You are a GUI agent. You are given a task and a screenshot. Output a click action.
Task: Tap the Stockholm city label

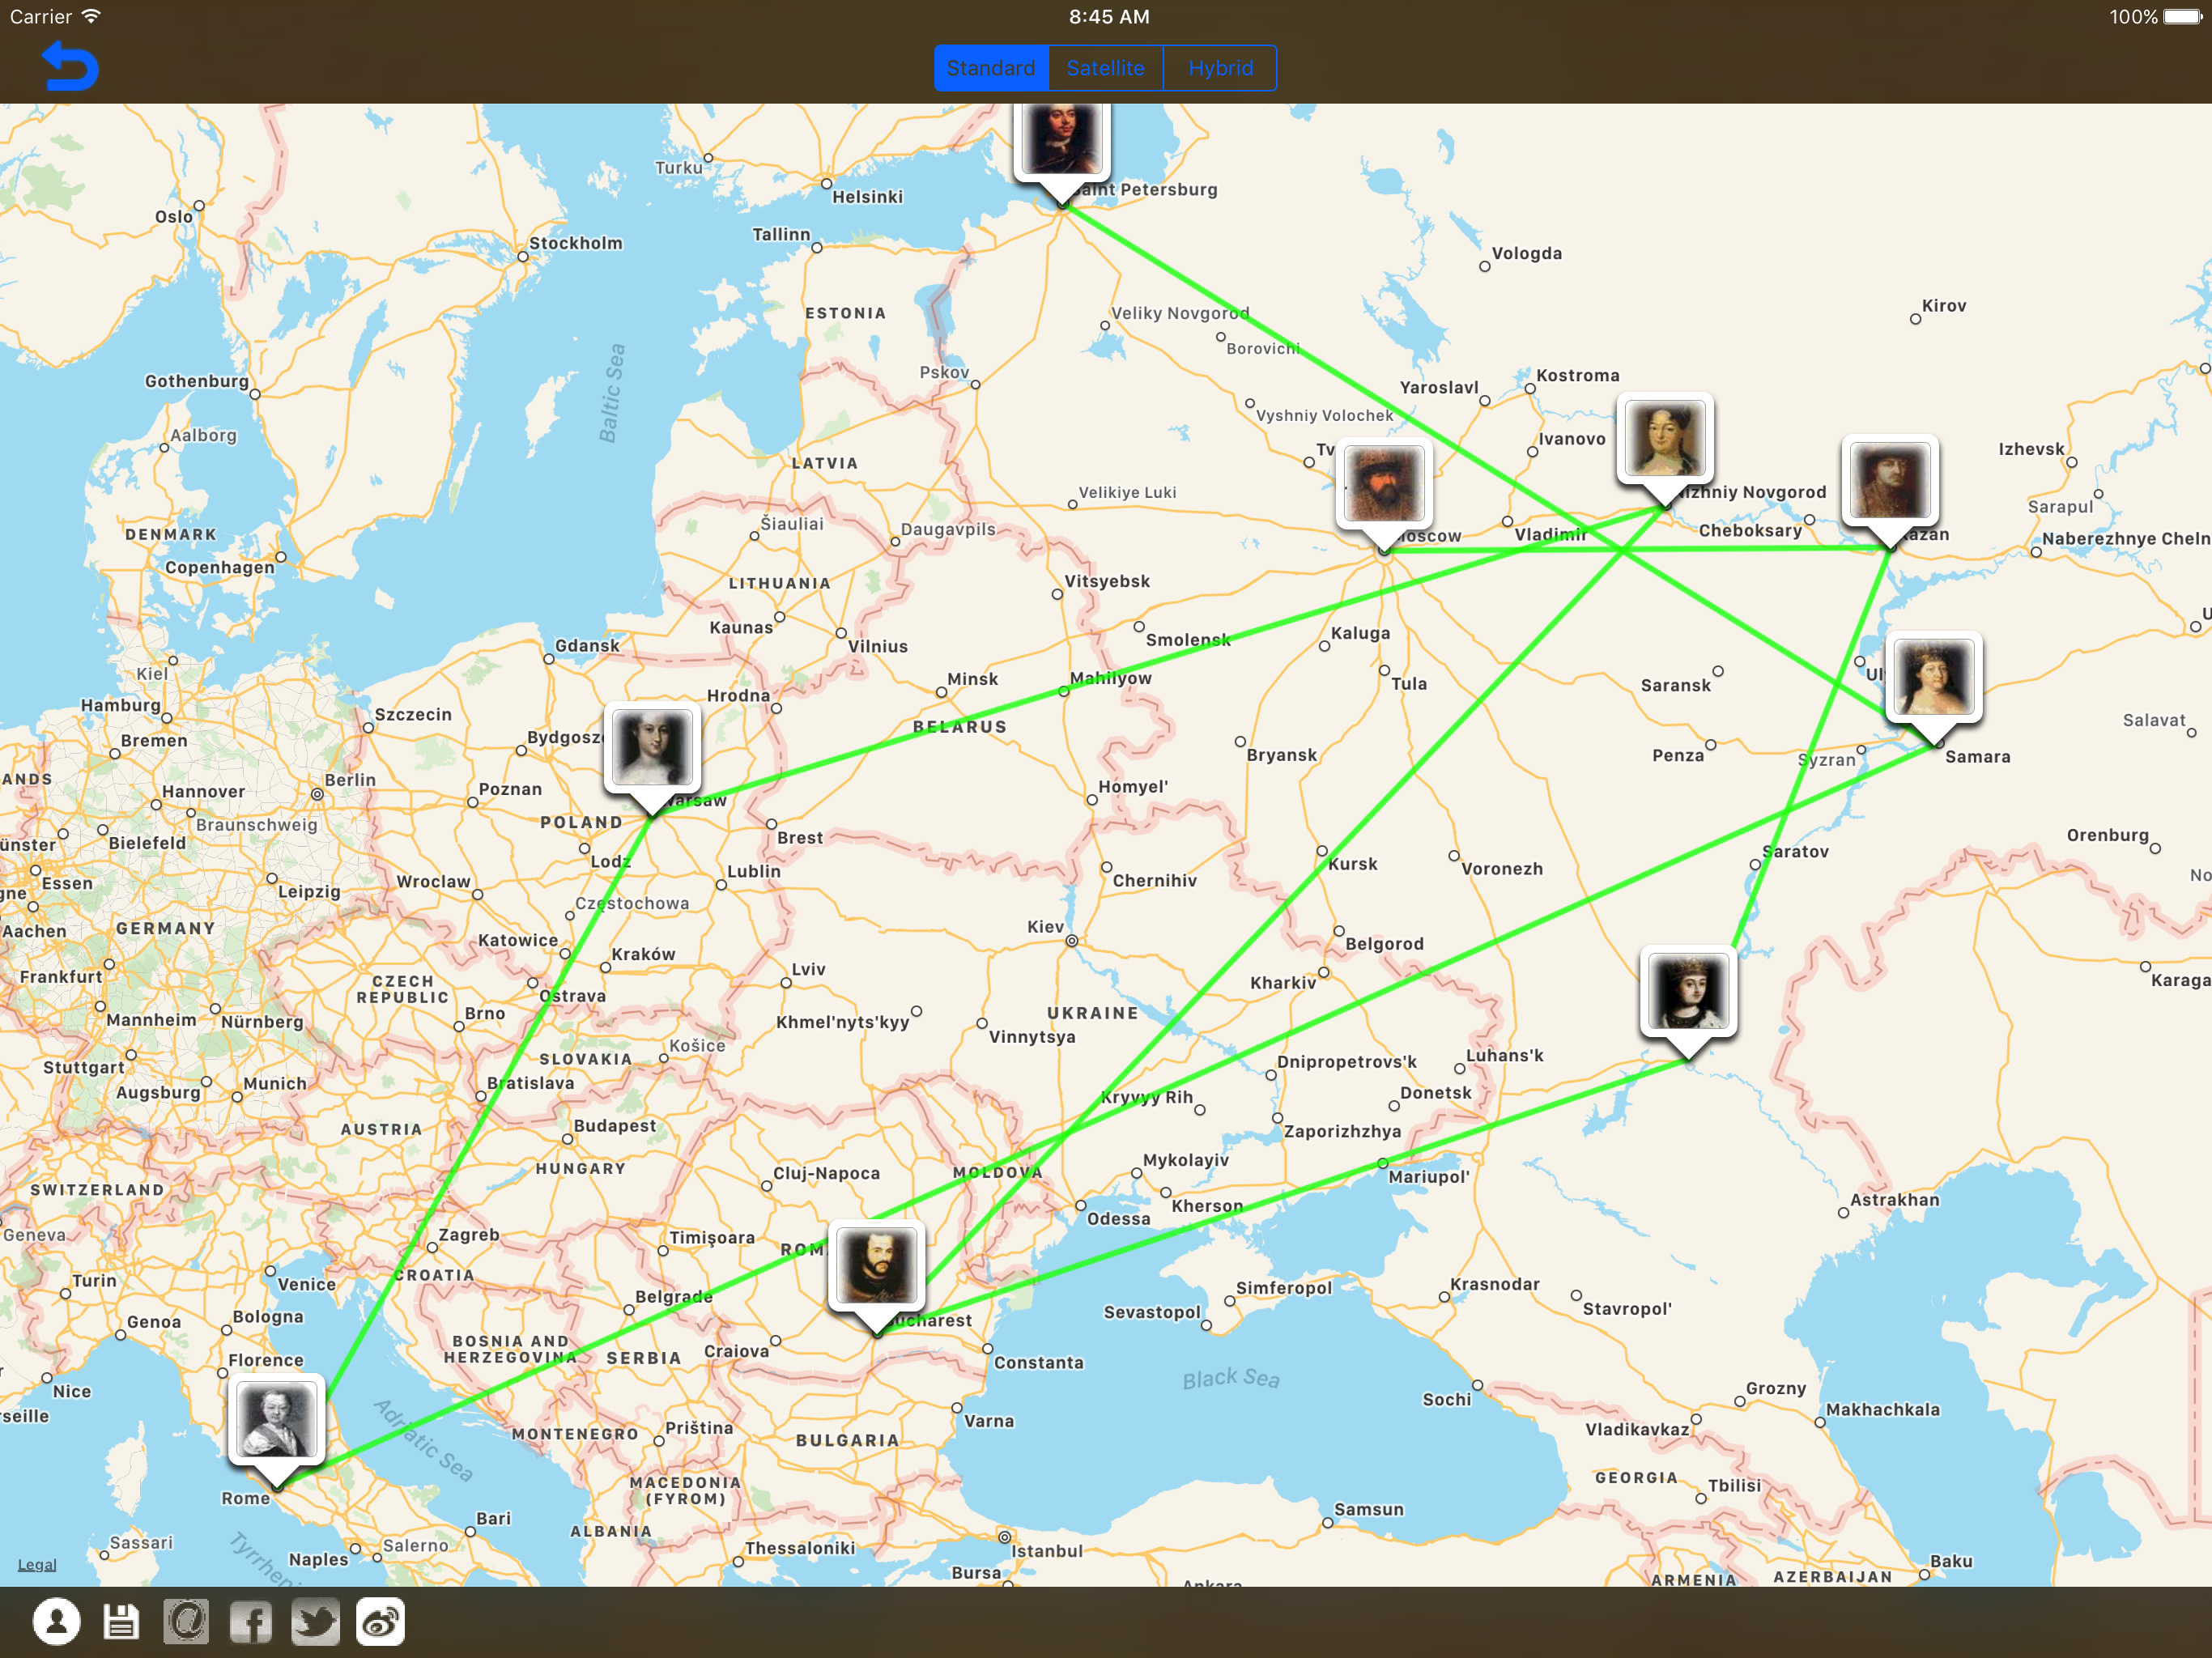pos(576,243)
